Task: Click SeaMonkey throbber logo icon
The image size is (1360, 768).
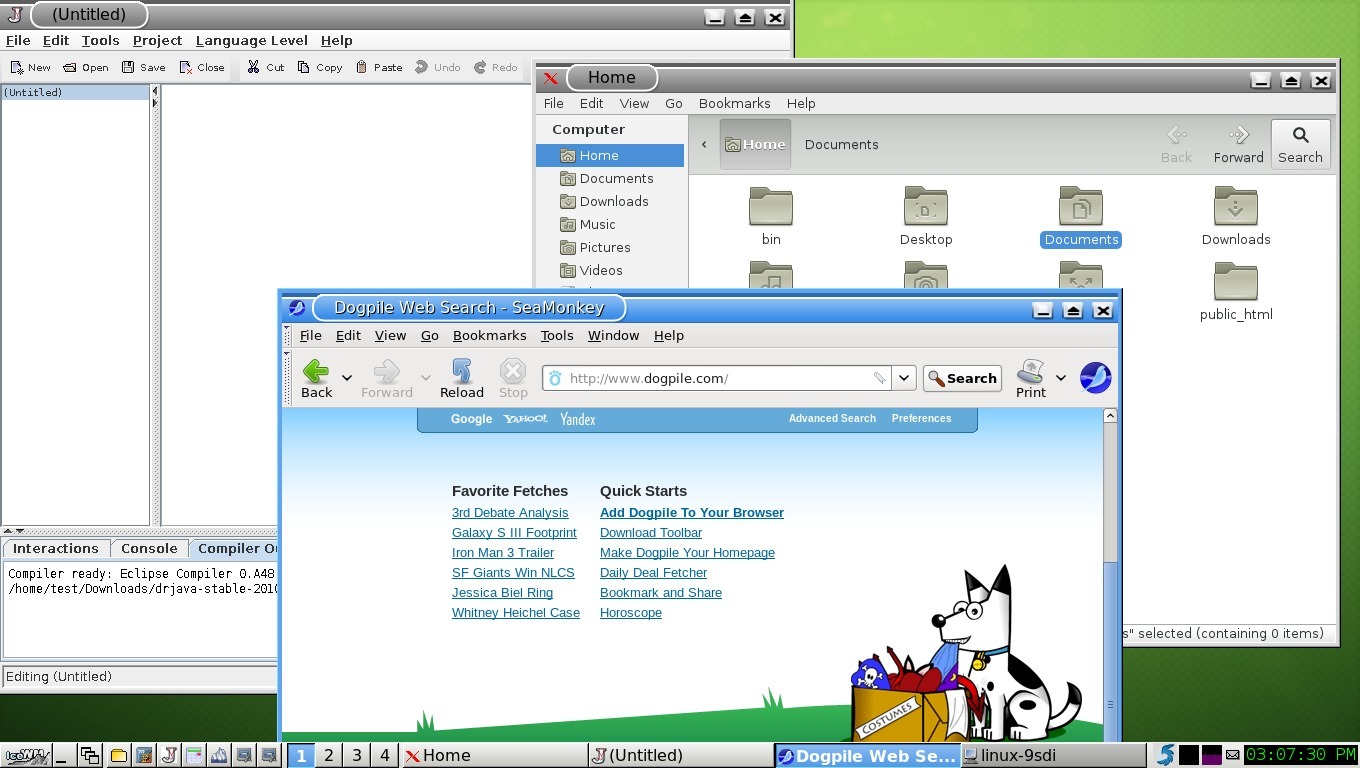Action: 1095,378
